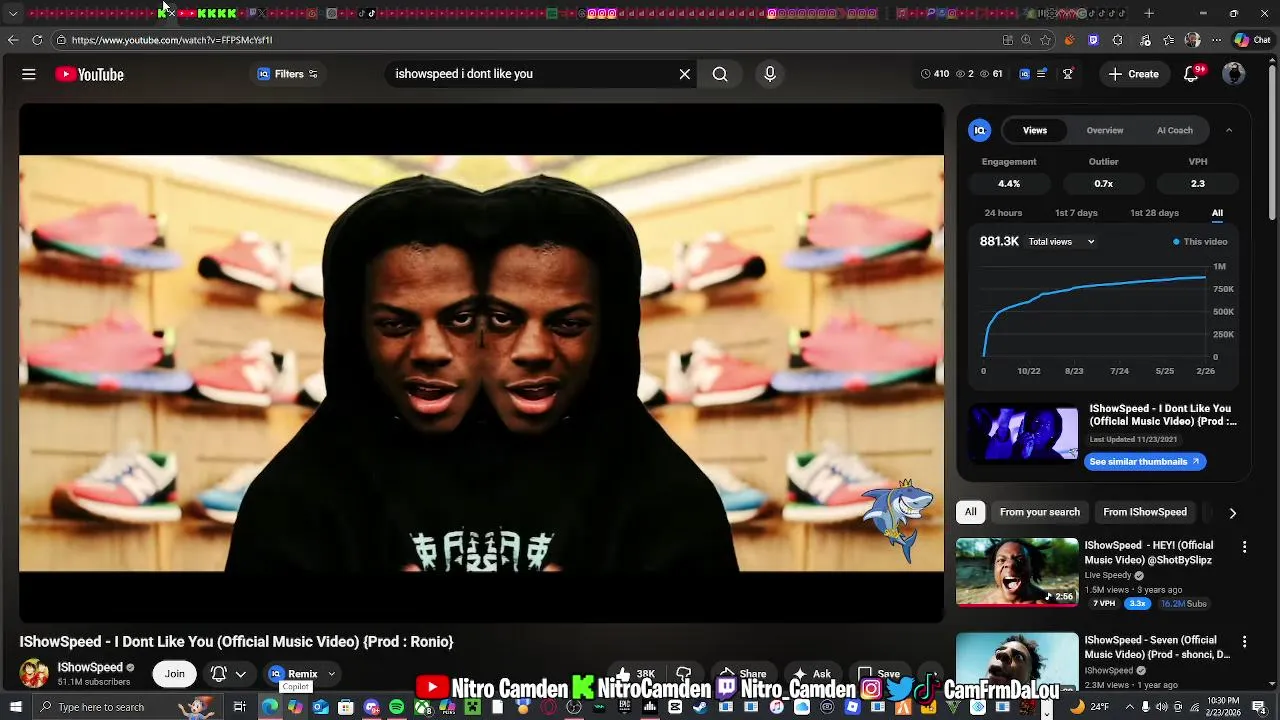Collapse the vidIQ panel with the chevron
Image resolution: width=1280 pixels, height=720 pixels.
coord(1229,130)
